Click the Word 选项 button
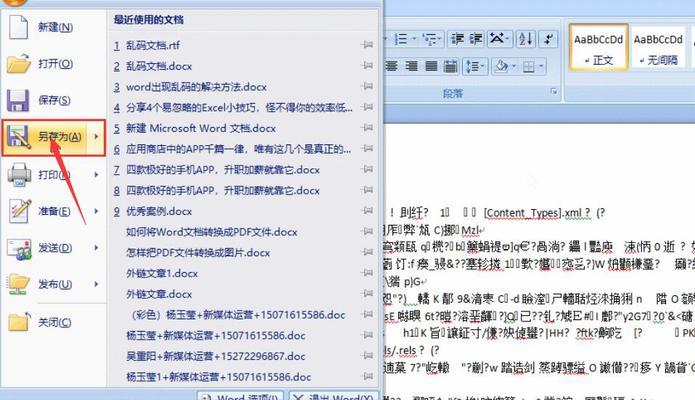 tap(241, 396)
